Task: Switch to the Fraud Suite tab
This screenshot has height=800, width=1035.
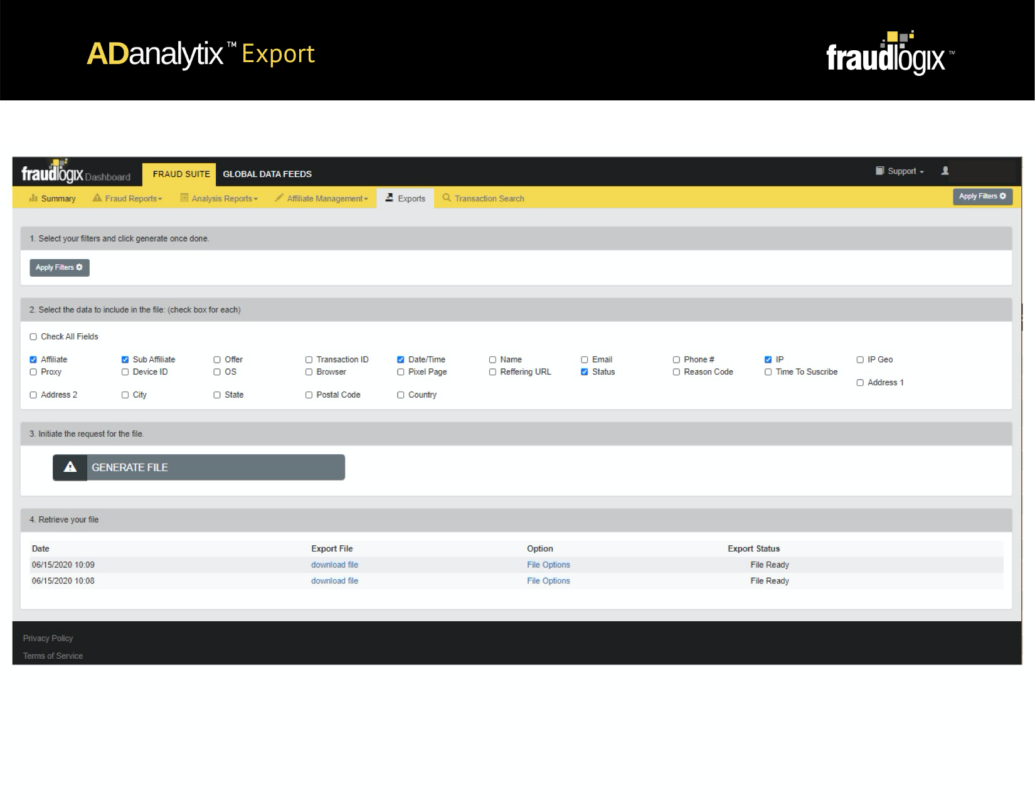Action: (x=180, y=174)
